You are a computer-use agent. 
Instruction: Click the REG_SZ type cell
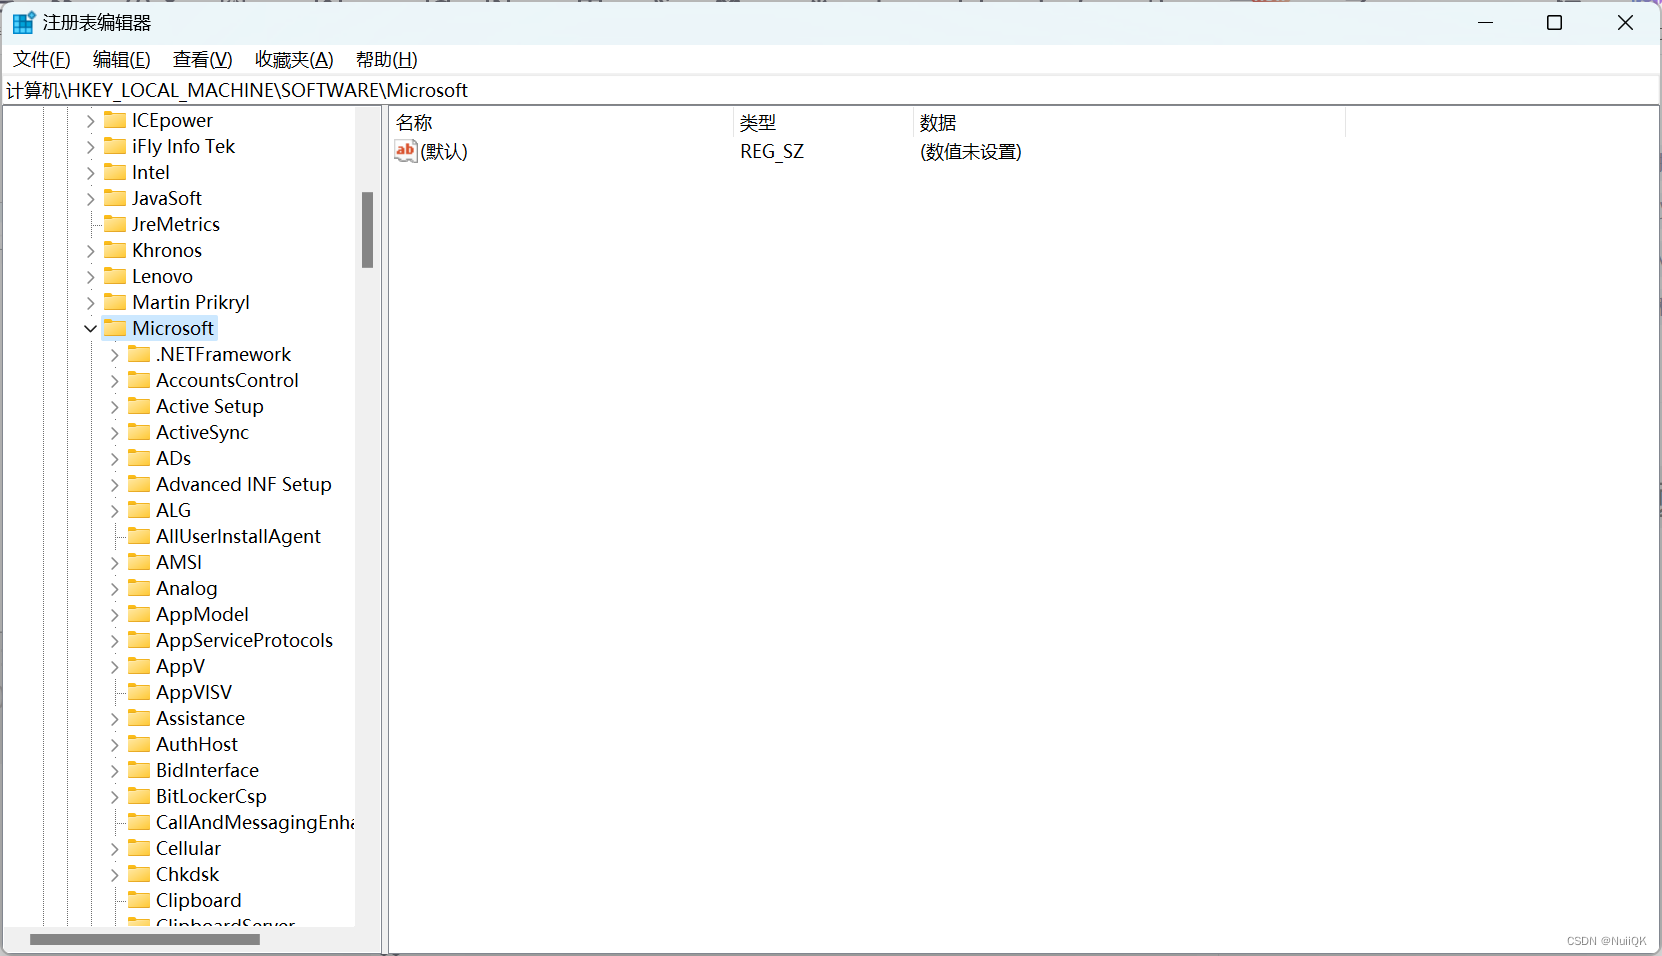pyautogui.click(x=772, y=151)
